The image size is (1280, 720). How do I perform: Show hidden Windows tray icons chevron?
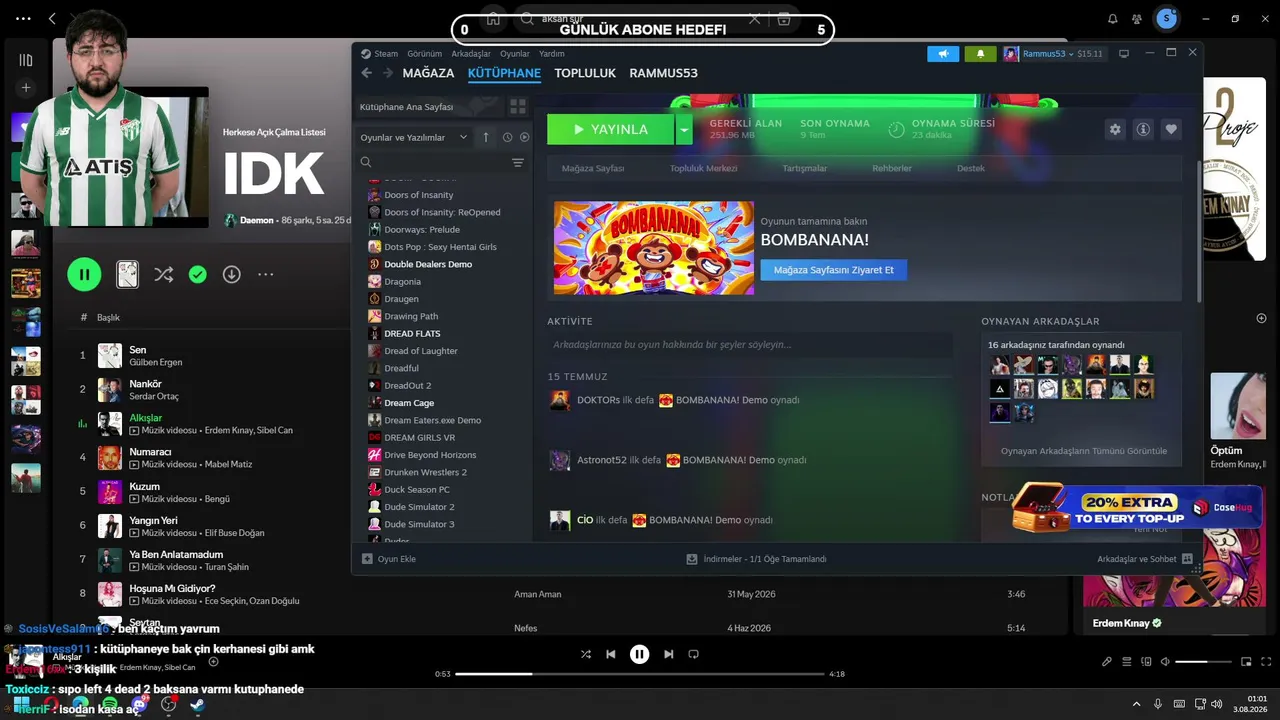tap(1136, 704)
